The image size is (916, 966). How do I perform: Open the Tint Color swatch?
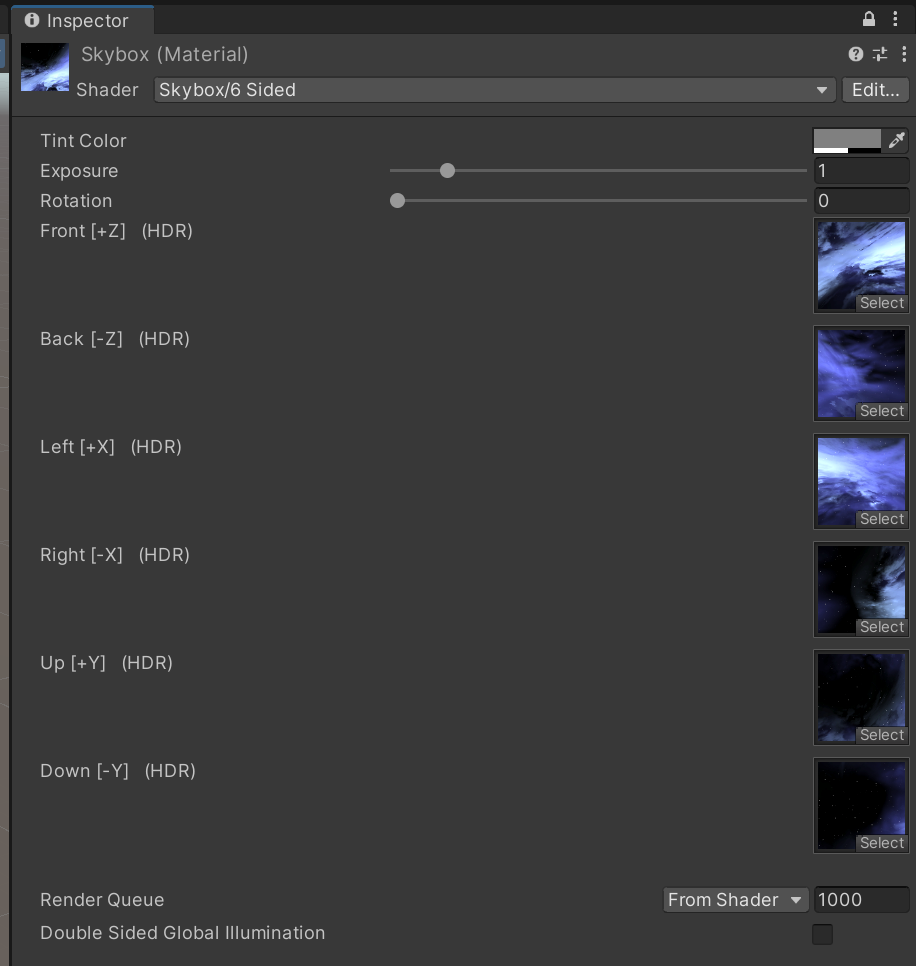pyautogui.click(x=847, y=140)
